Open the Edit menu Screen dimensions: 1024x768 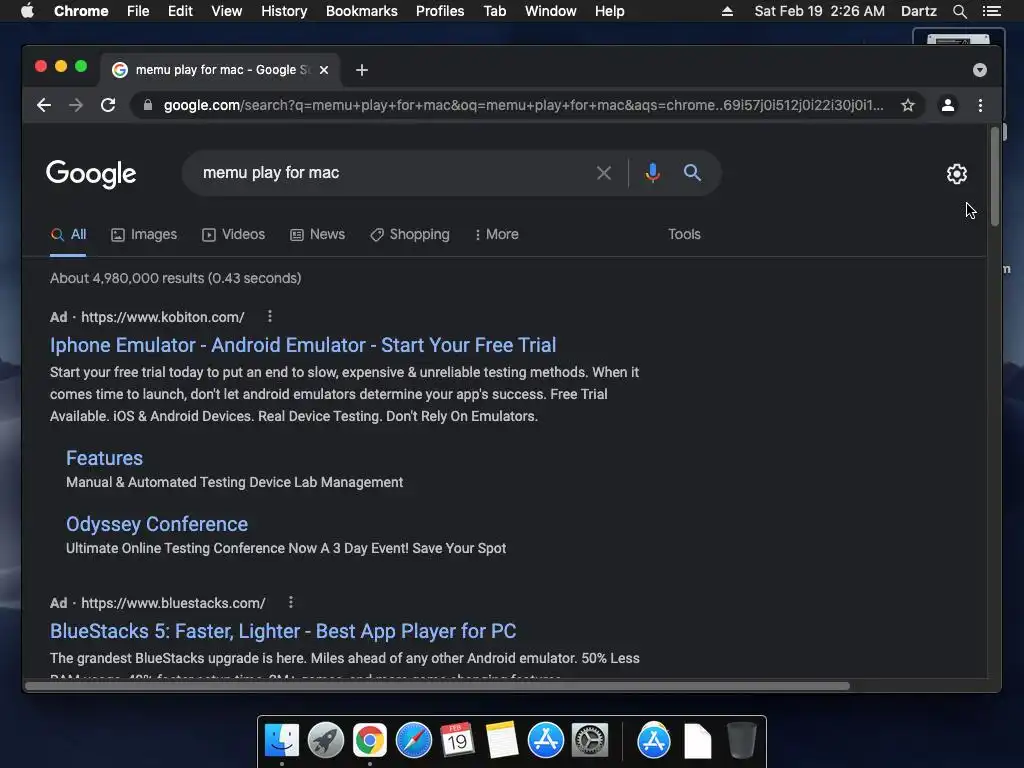(180, 11)
